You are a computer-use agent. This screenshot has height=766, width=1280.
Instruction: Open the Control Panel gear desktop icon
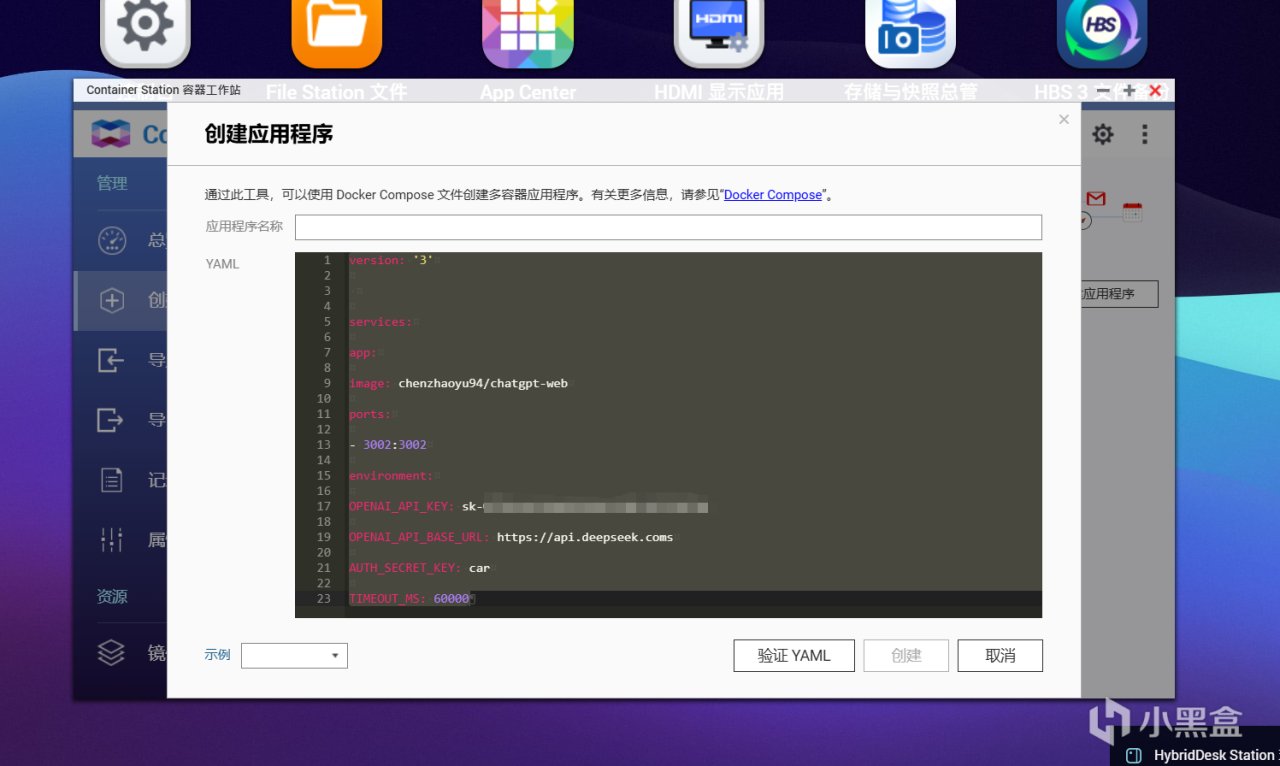(145, 31)
